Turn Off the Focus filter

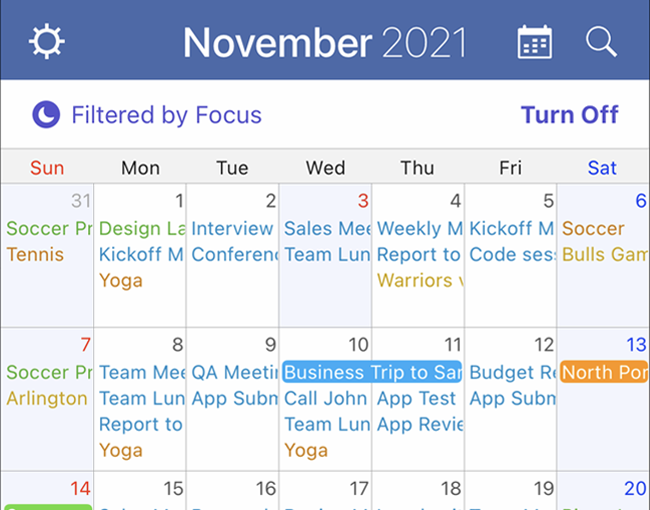[x=569, y=115]
